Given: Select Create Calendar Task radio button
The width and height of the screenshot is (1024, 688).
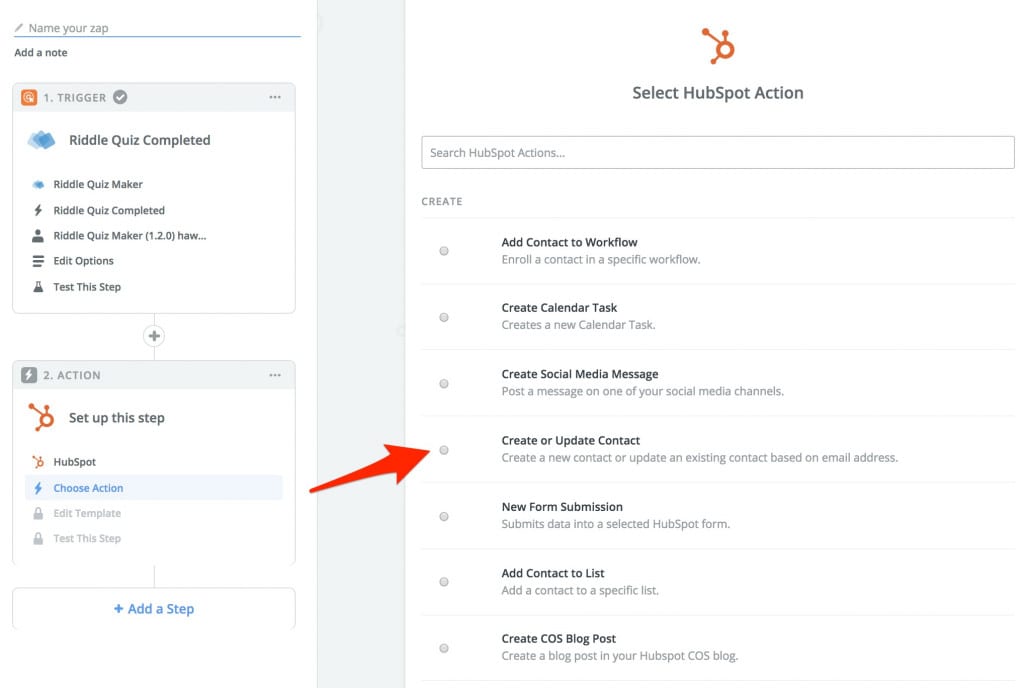Looking at the screenshot, I should [x=444, y=317].
